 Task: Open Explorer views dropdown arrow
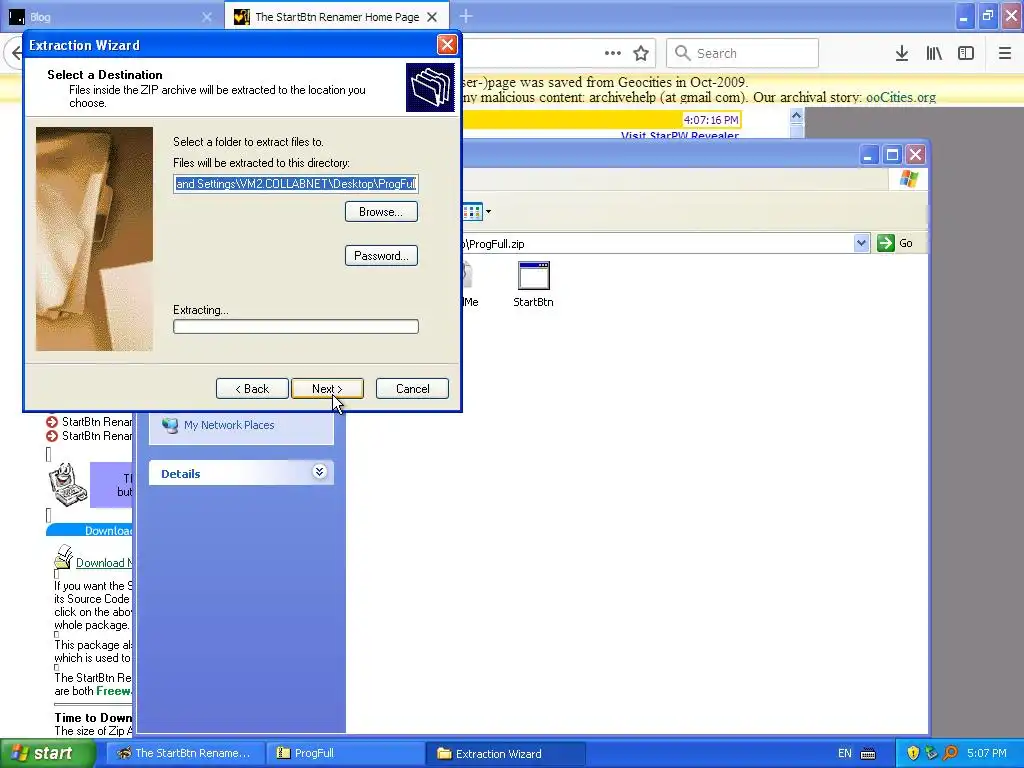[x=488, y=212]
